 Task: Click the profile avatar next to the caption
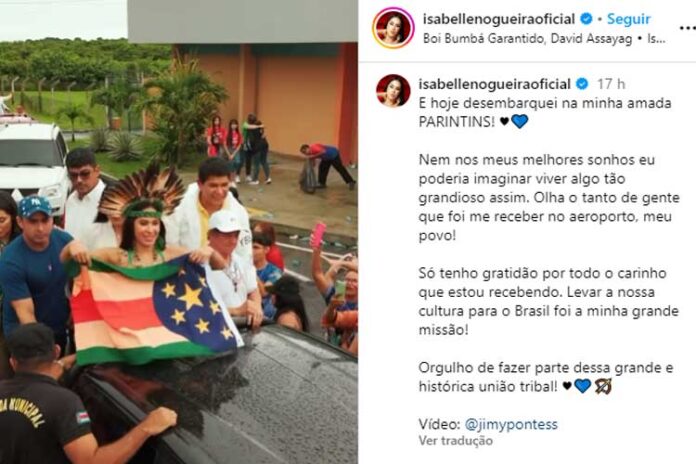(393, 91)
